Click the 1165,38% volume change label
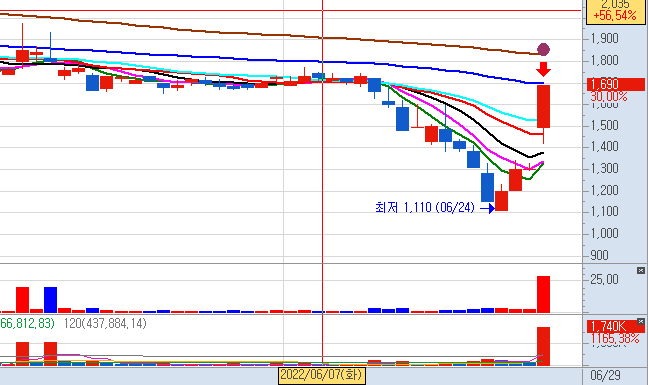The width and height of the screenshot is (648, 385). point(615,339)
